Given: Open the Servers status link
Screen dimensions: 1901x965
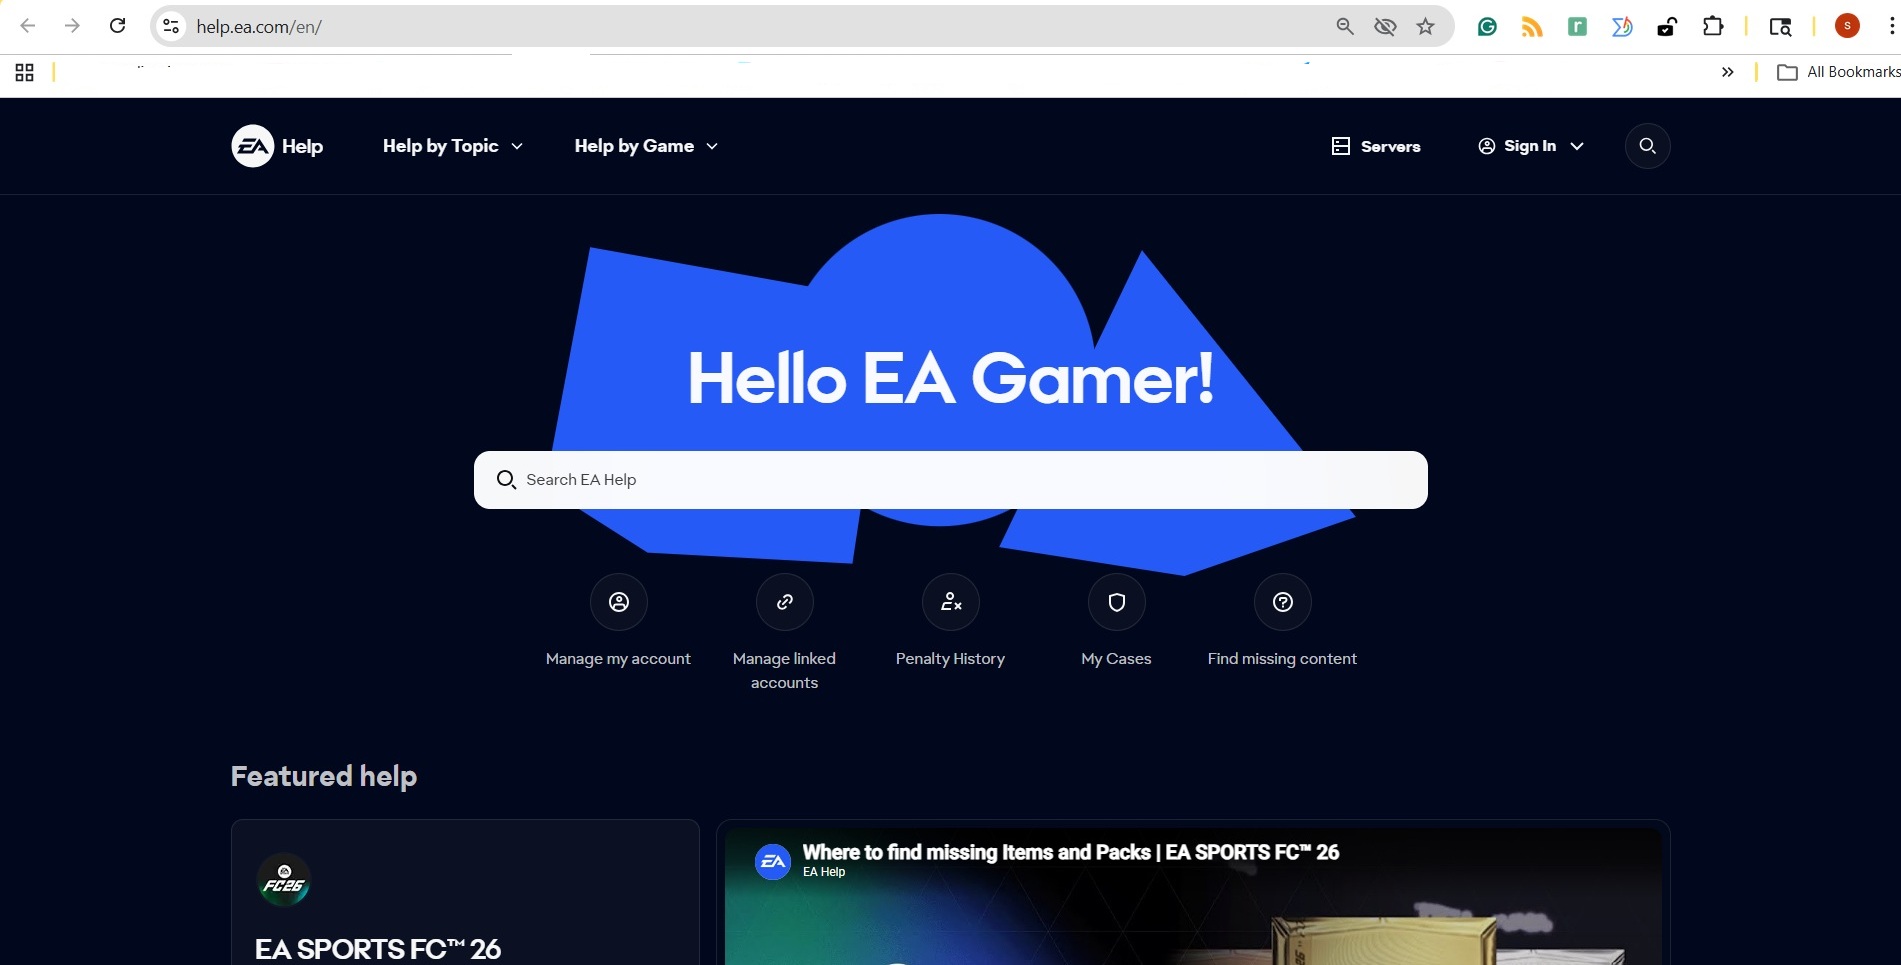Looking at the screenshot, I should coord(1376,146).
